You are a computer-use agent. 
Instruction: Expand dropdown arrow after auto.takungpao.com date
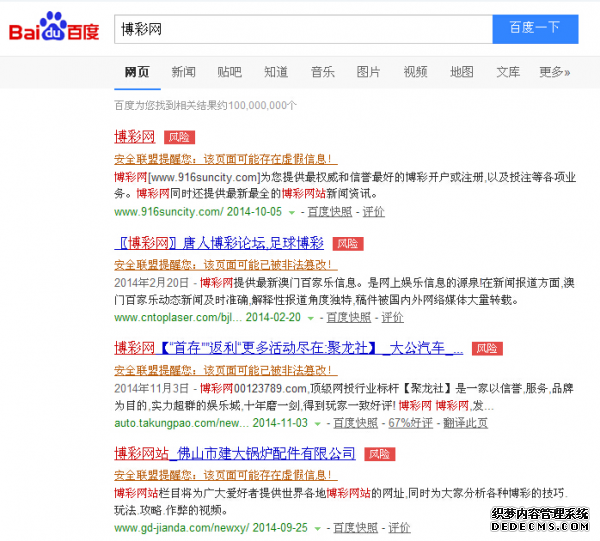tap(318, 424)
